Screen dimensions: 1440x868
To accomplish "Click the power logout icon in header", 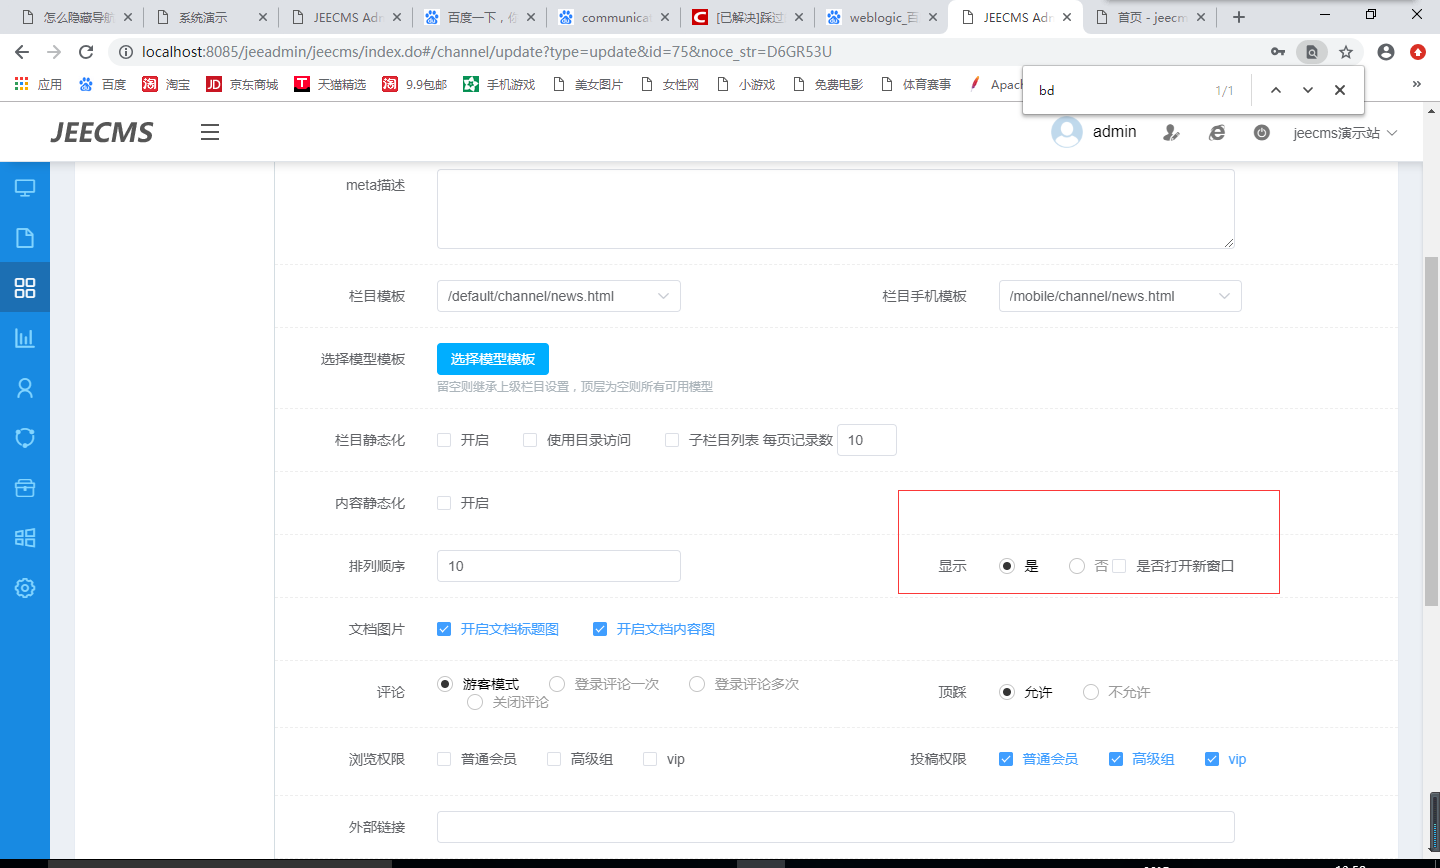I will point(1261,132).
